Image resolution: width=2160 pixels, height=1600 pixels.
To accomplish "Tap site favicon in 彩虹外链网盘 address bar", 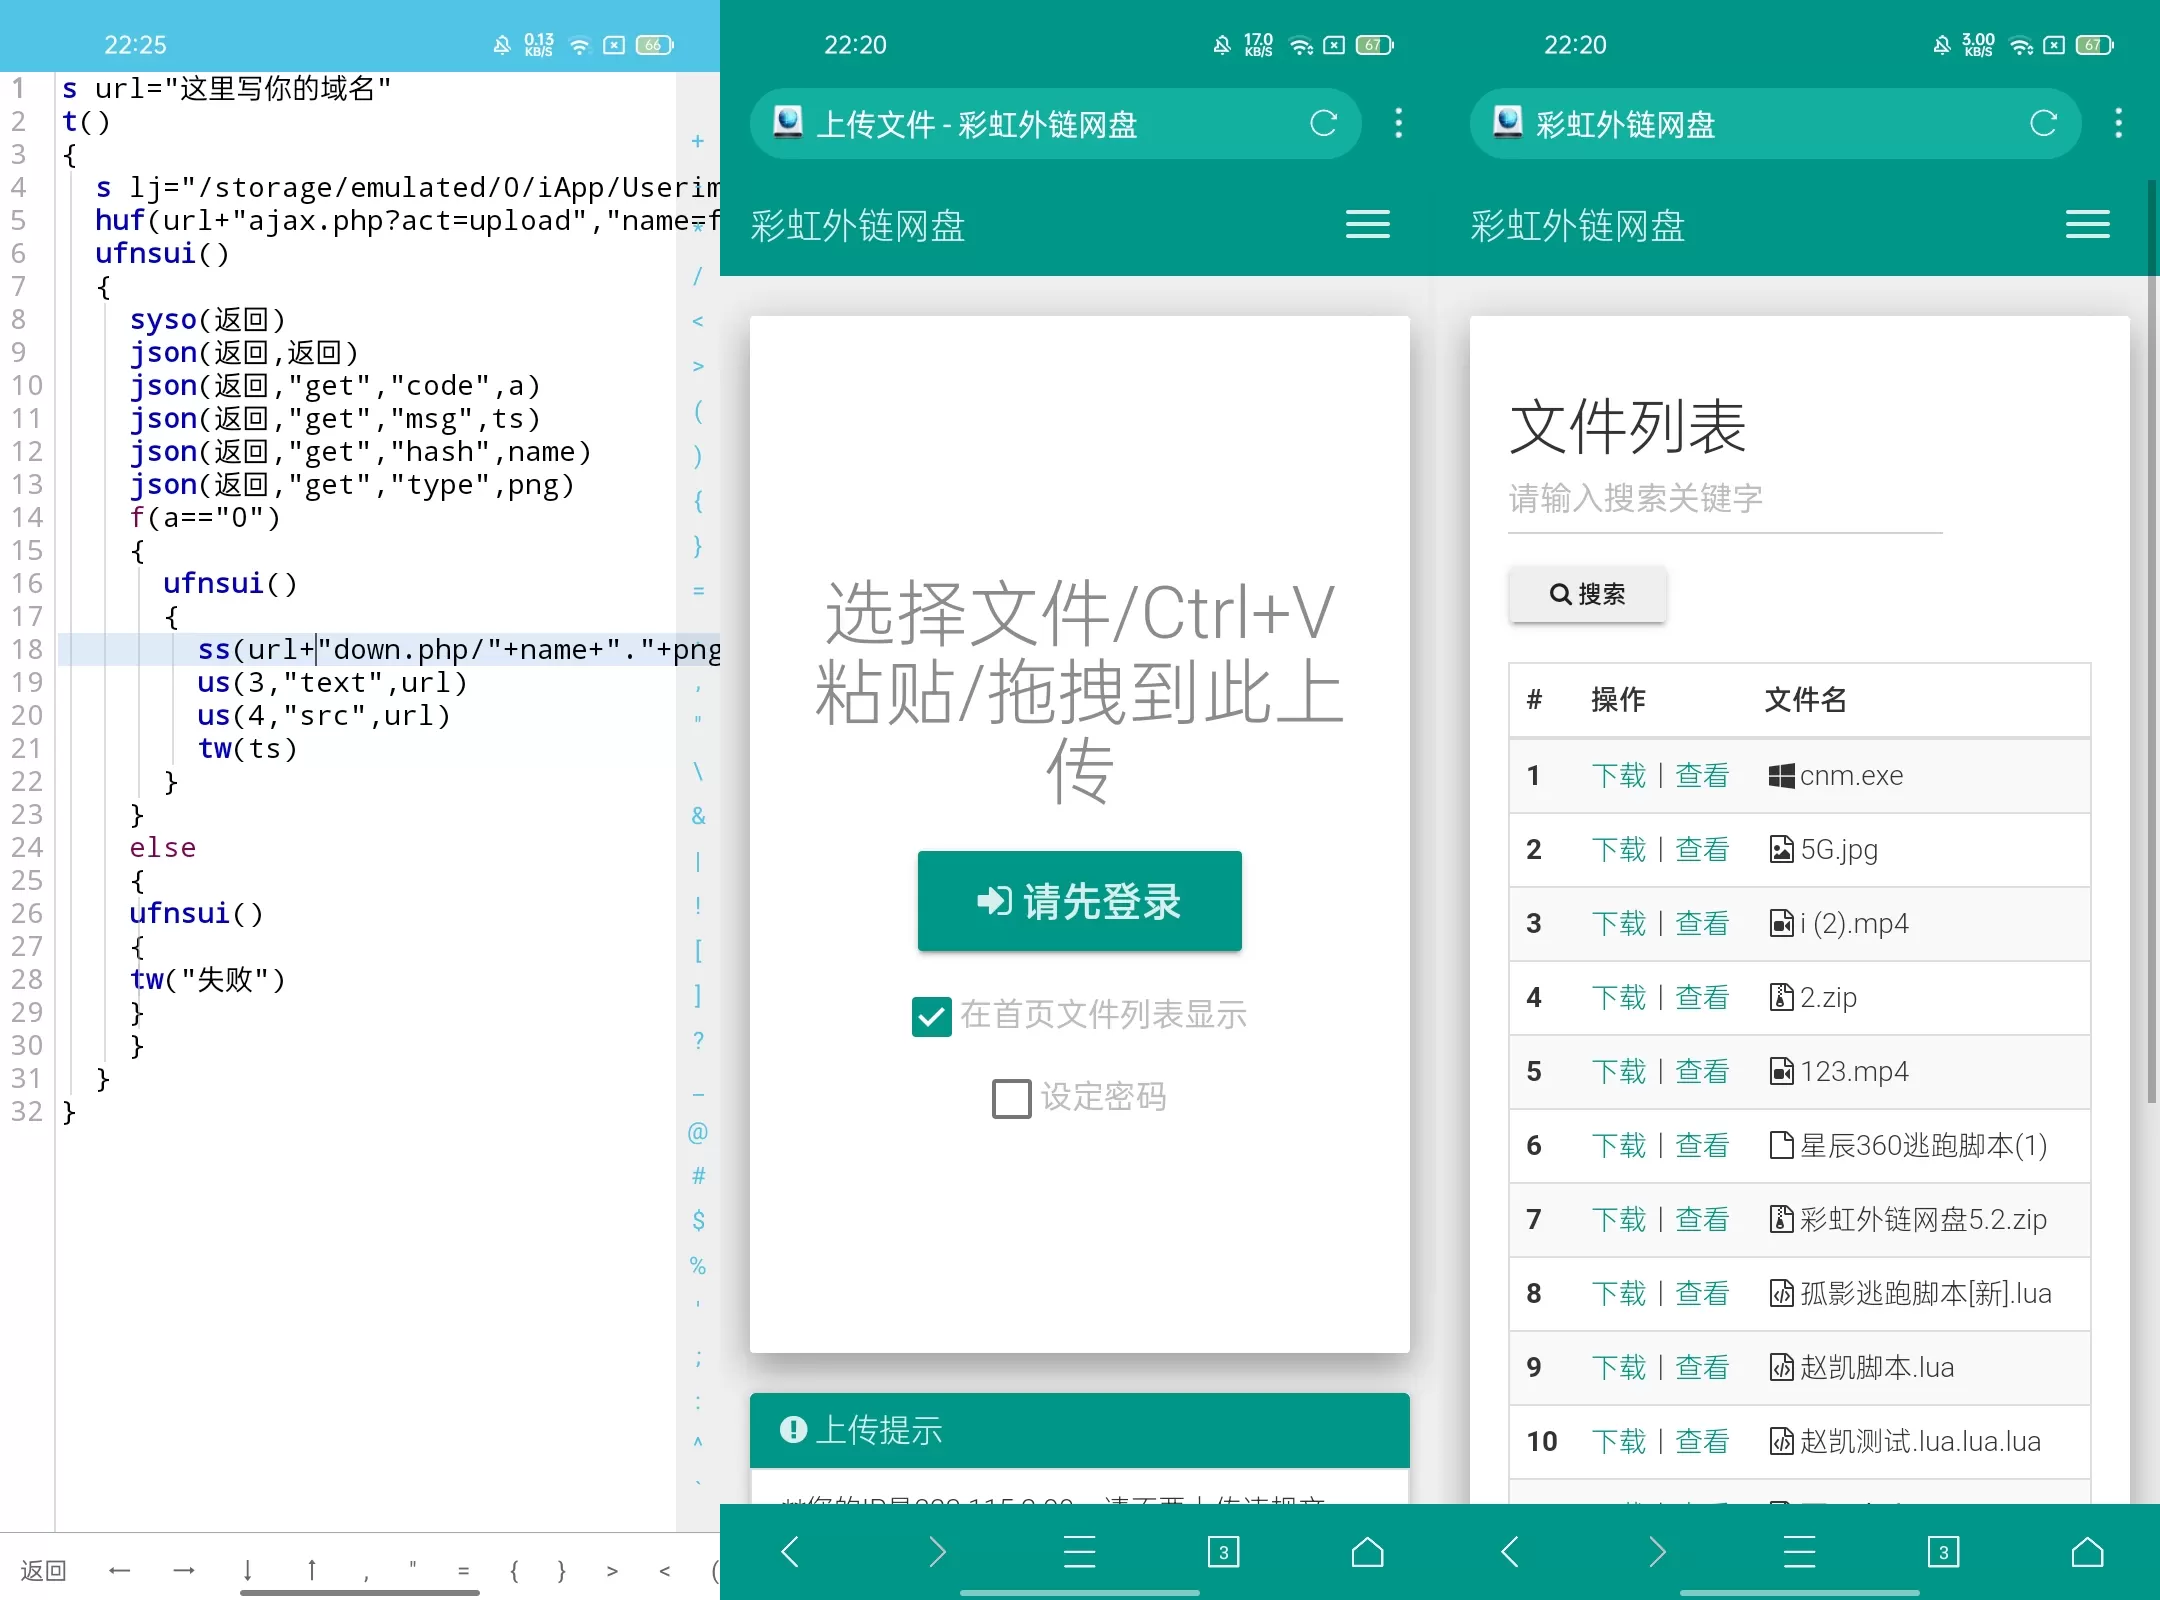I will pyautogui.click(x=1508, y=122).
